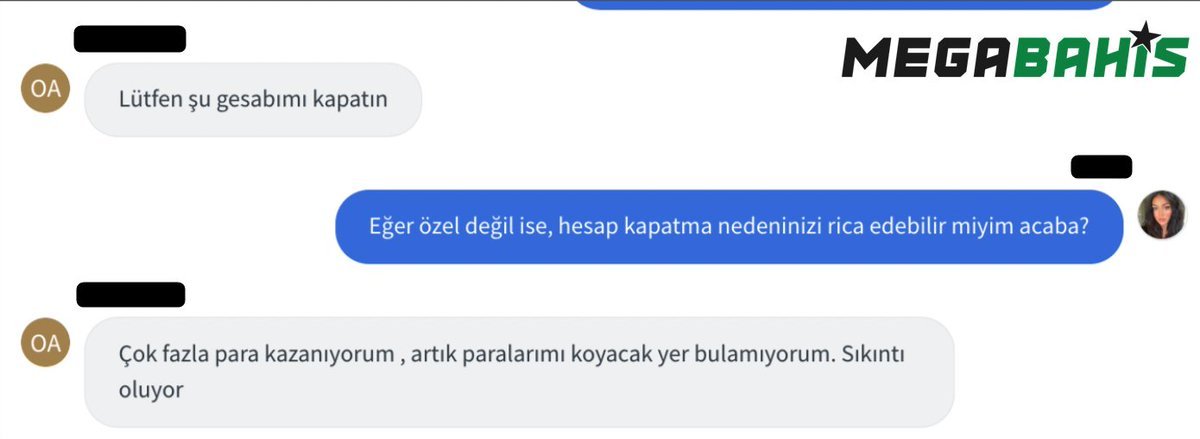This screenshot has height=439, width=1200.
Task: Click the OA avatar beside "Lütfen şu gesabımı kapatın"
Action: click(x=46, y=88)
